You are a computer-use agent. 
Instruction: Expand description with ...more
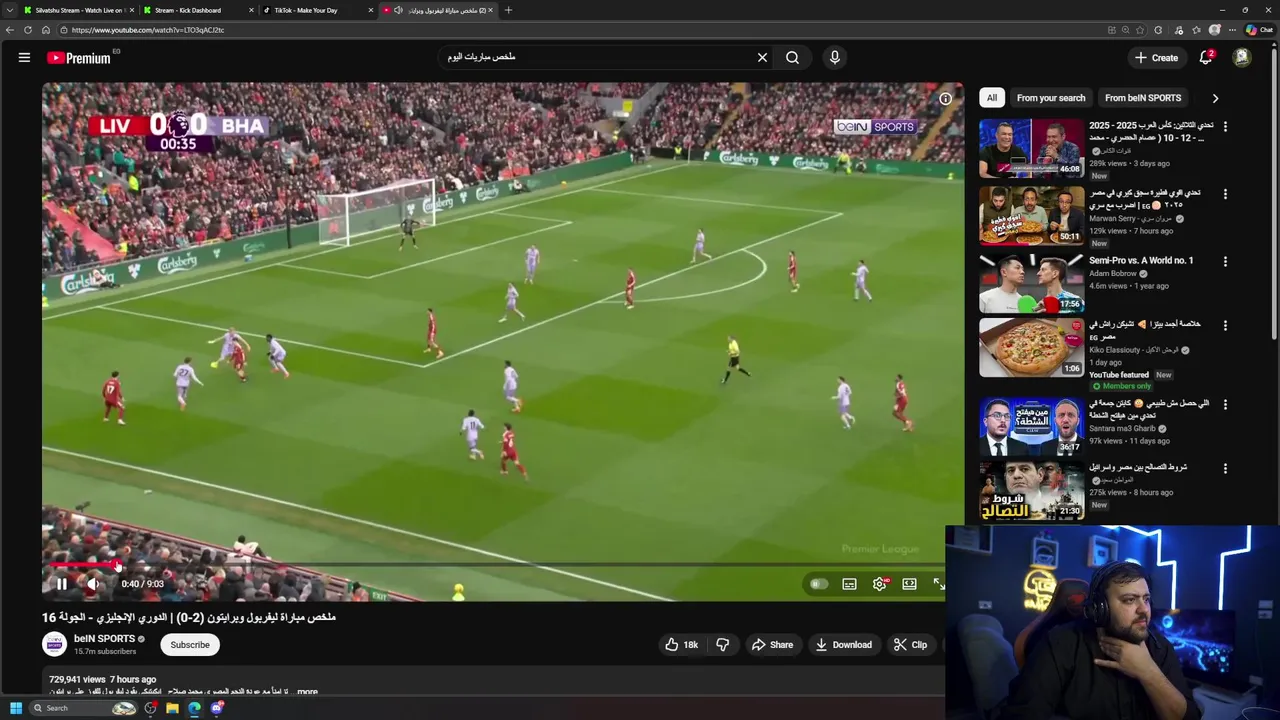(x=307, y=691)
